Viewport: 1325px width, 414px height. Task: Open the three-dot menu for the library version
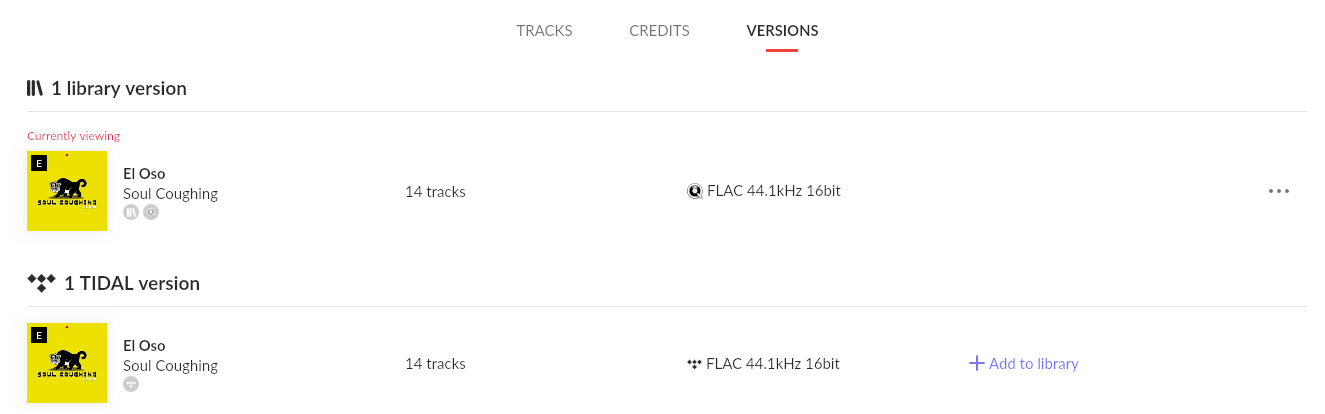pos(1278,191)
